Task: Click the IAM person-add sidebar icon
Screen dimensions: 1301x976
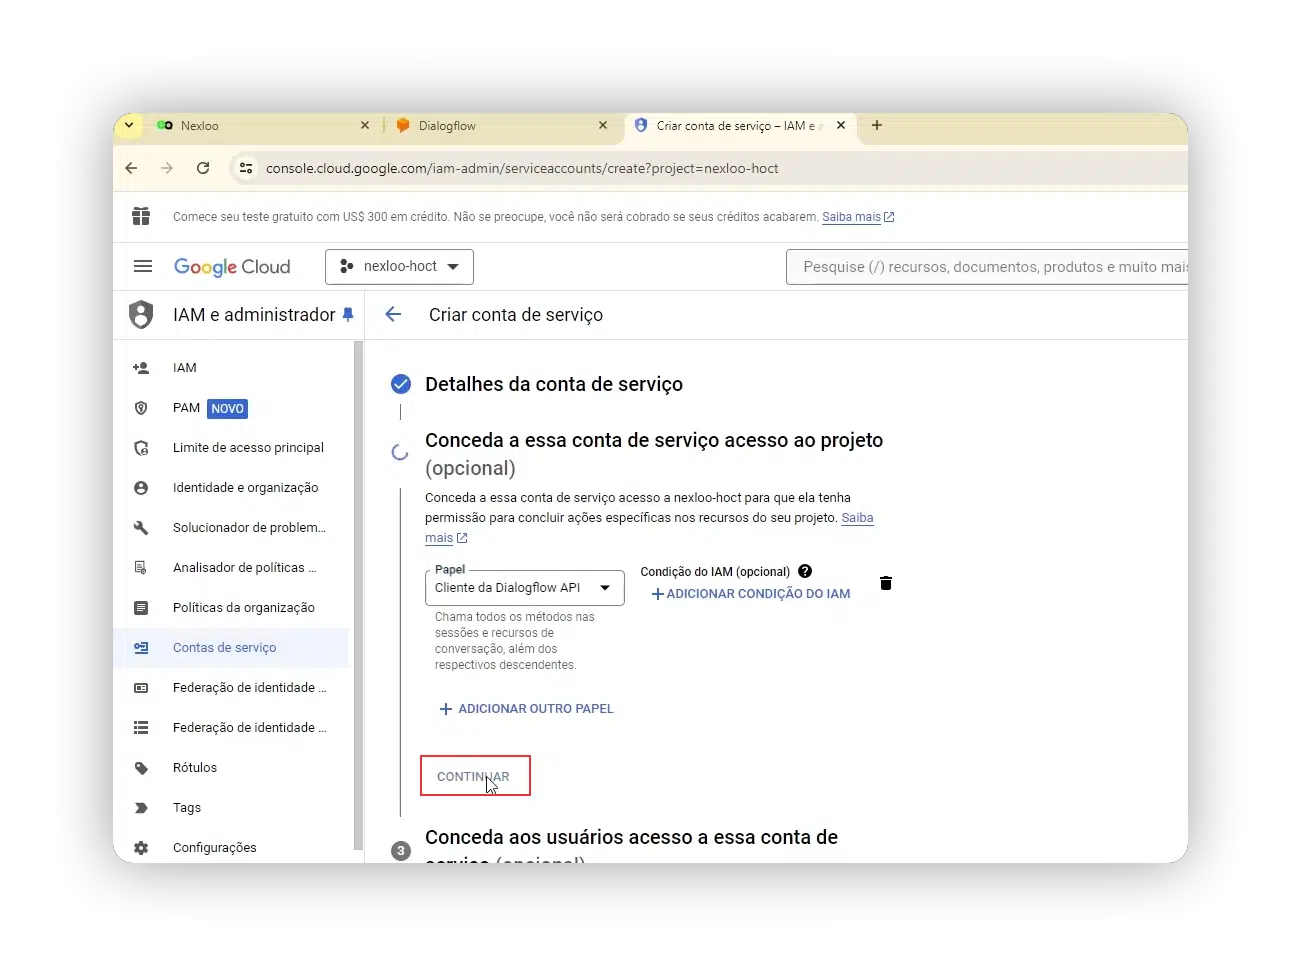Action: click(x=141, y=368)
